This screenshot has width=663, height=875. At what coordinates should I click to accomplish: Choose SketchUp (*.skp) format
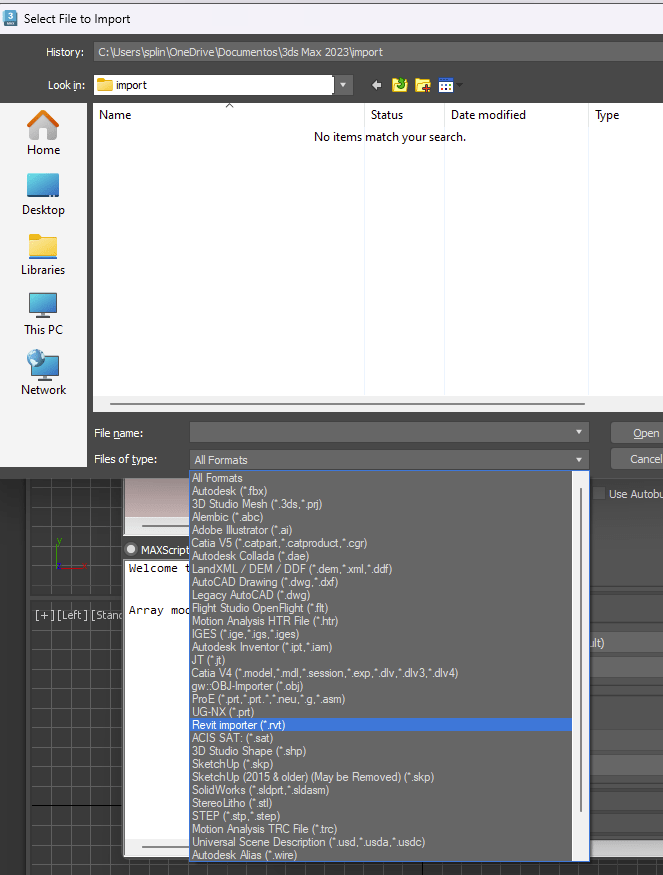382,764
